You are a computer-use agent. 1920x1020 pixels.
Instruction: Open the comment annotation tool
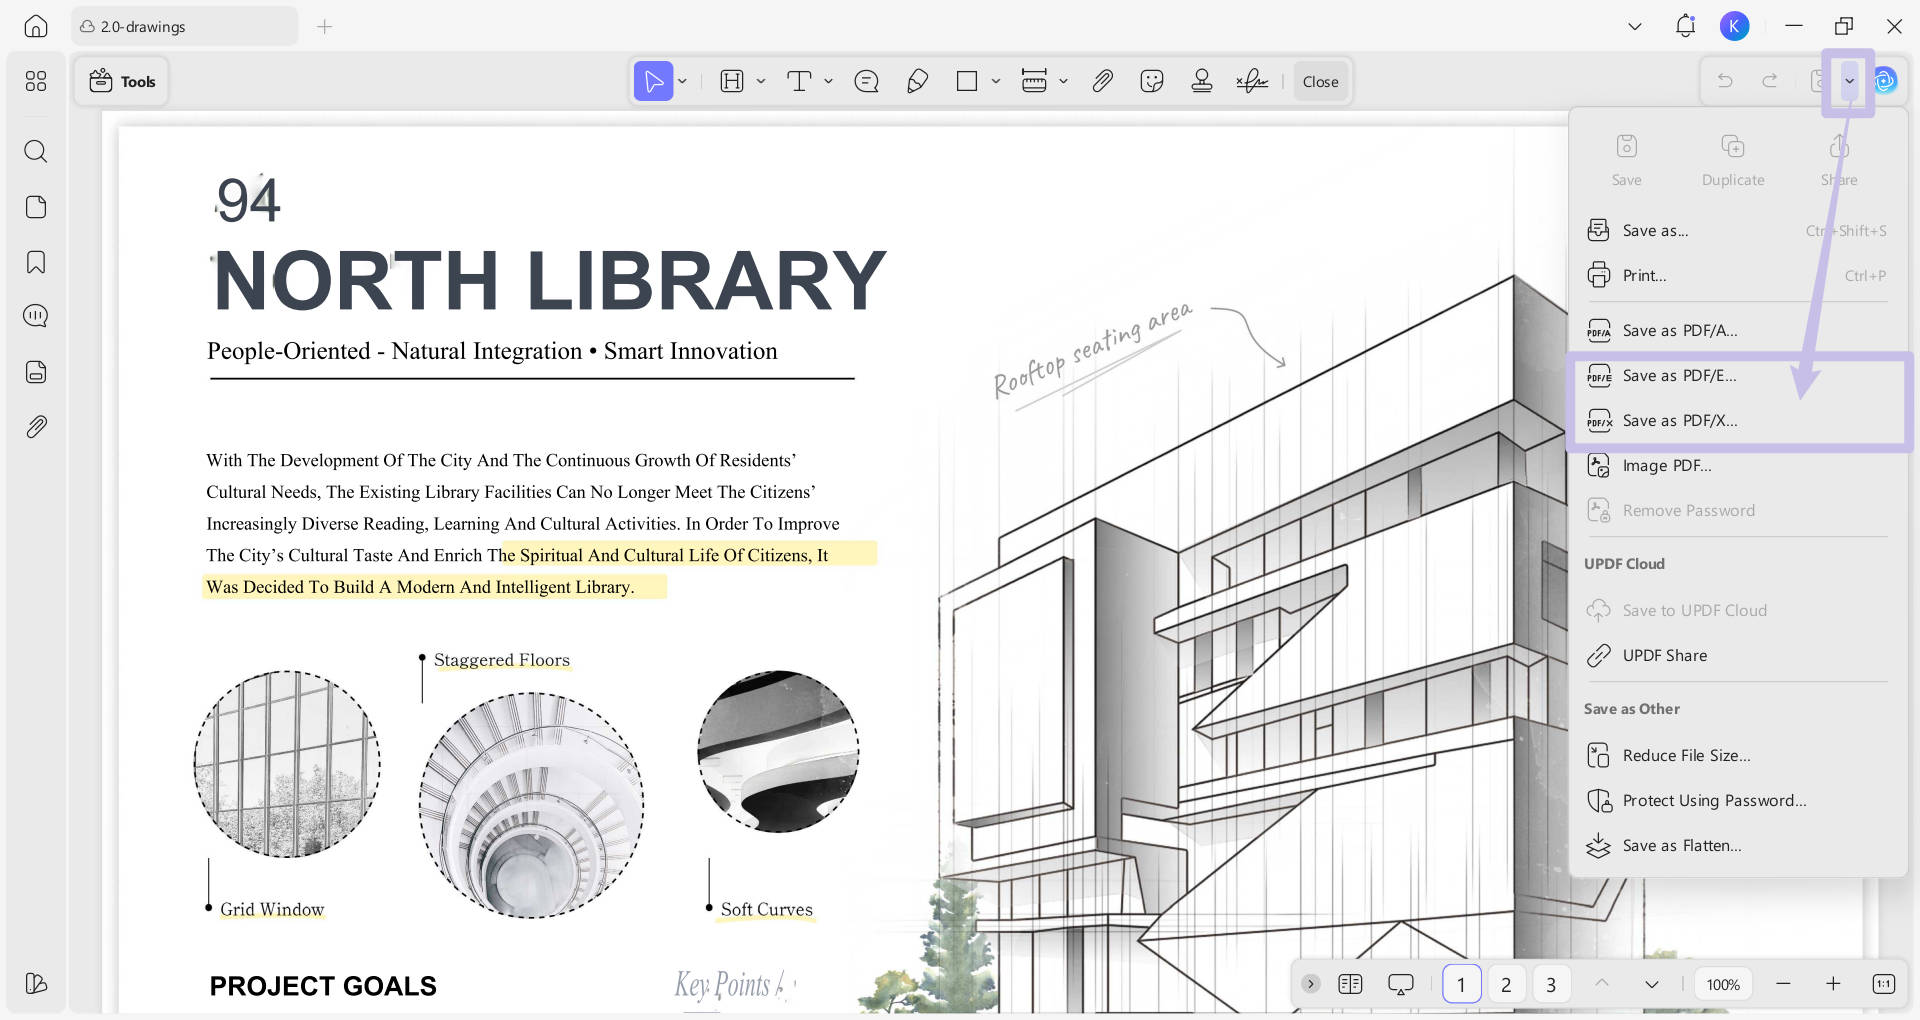point(865,81)
